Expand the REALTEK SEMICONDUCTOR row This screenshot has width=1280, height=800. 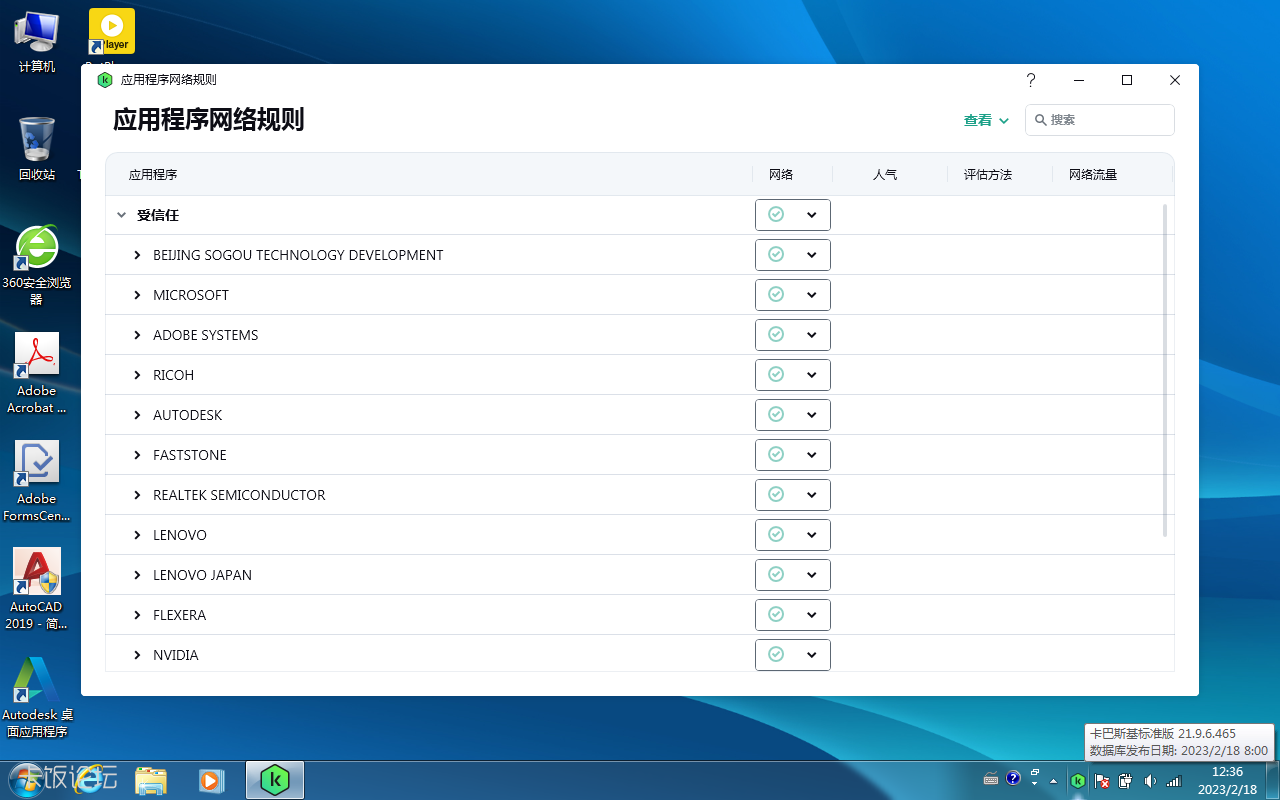(138, 495)
